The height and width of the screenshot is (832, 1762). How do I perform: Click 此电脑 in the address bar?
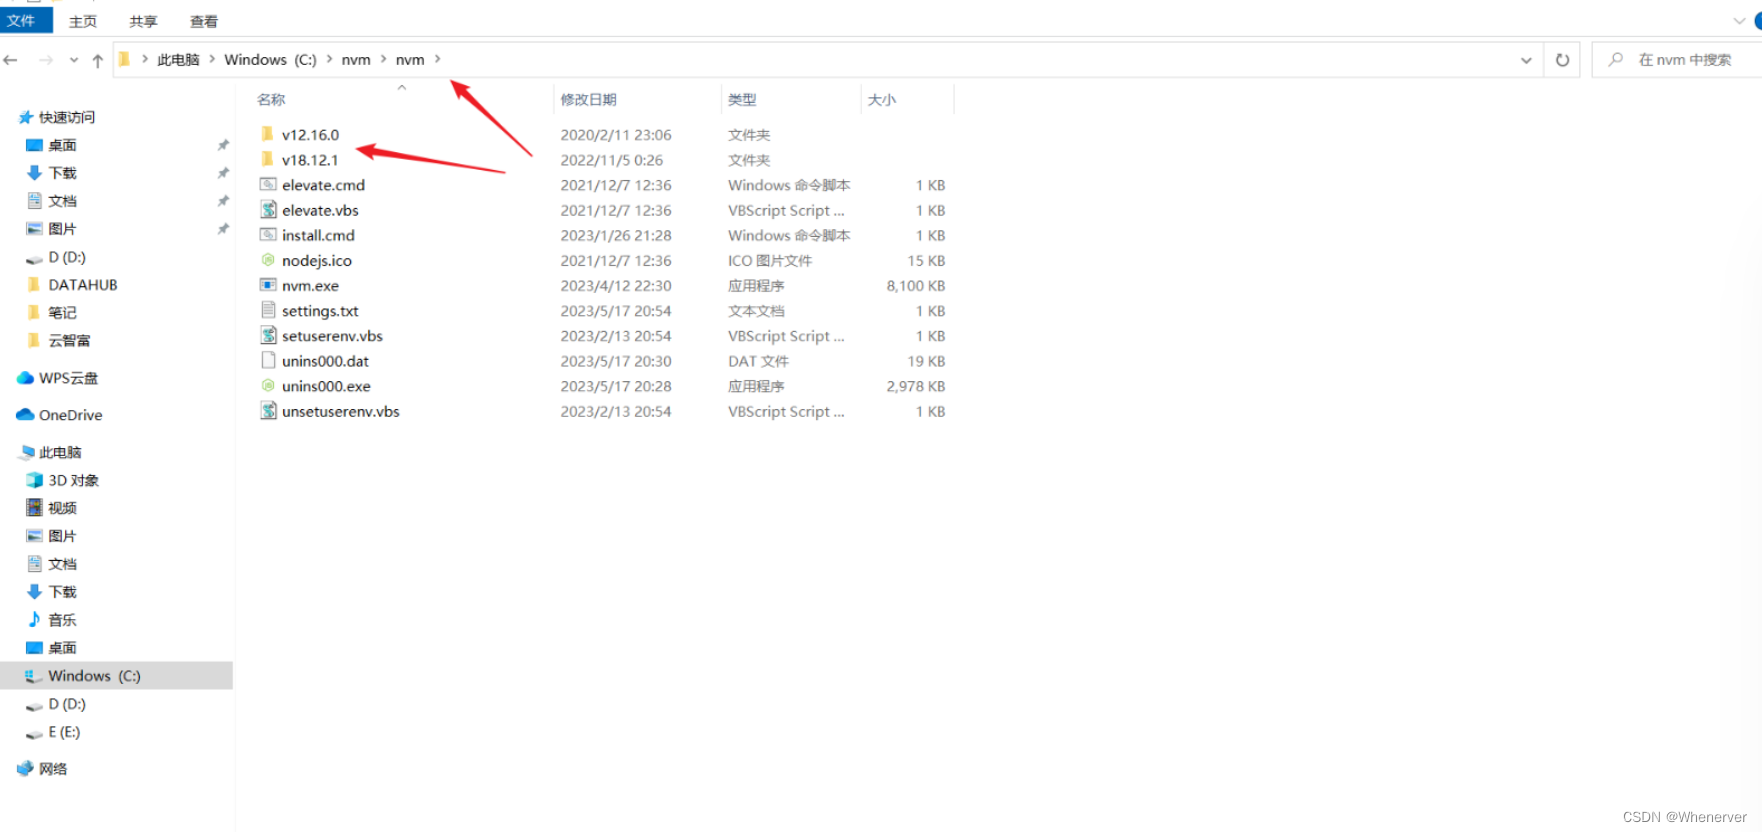point(179,60)
